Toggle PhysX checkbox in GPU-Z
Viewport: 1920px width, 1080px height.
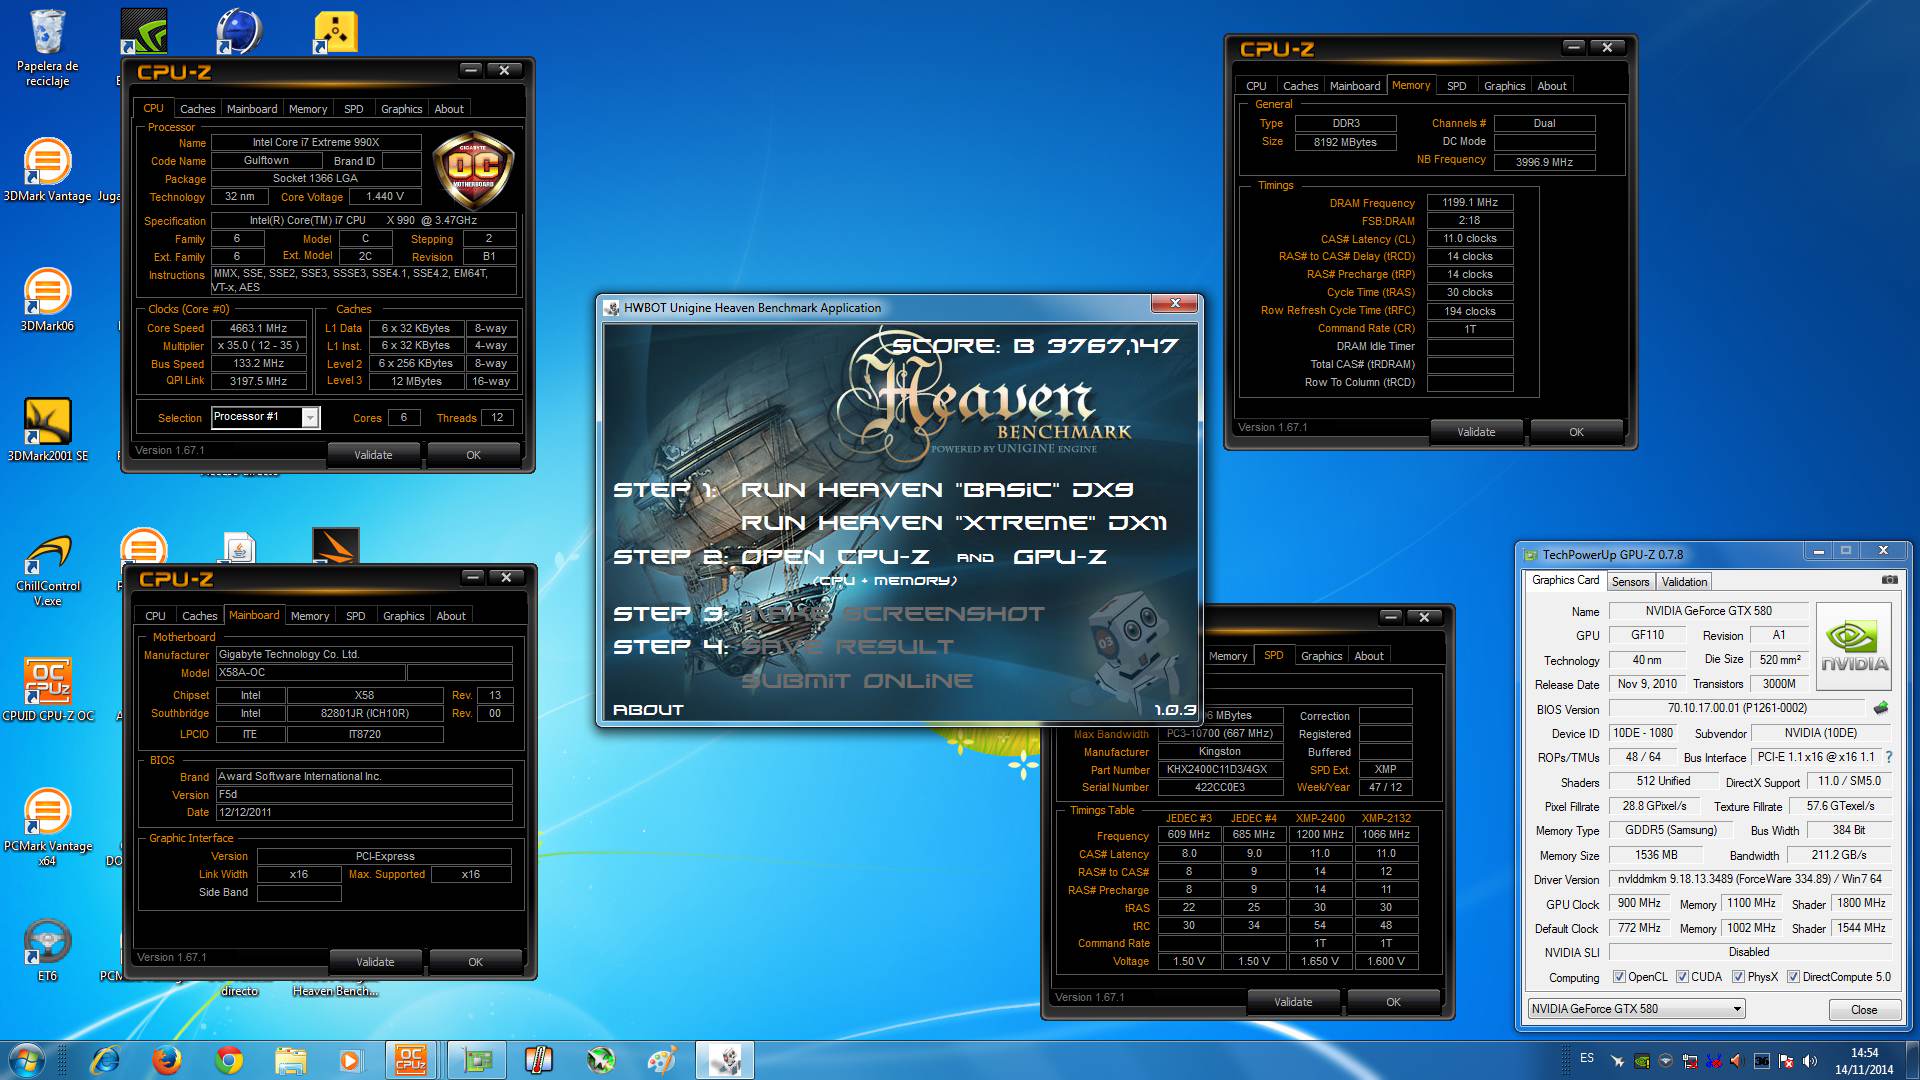pos(1738,977)
